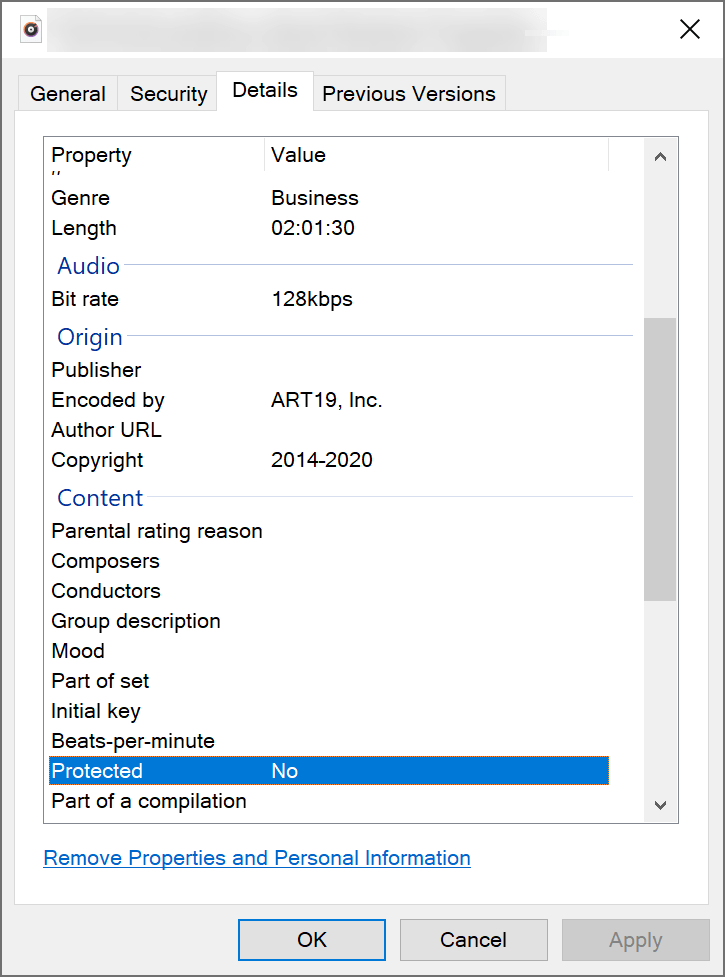Click the 02:01:30 length value
The width and height of the screenshot is (725, 977).
click(x=313, y=228)
